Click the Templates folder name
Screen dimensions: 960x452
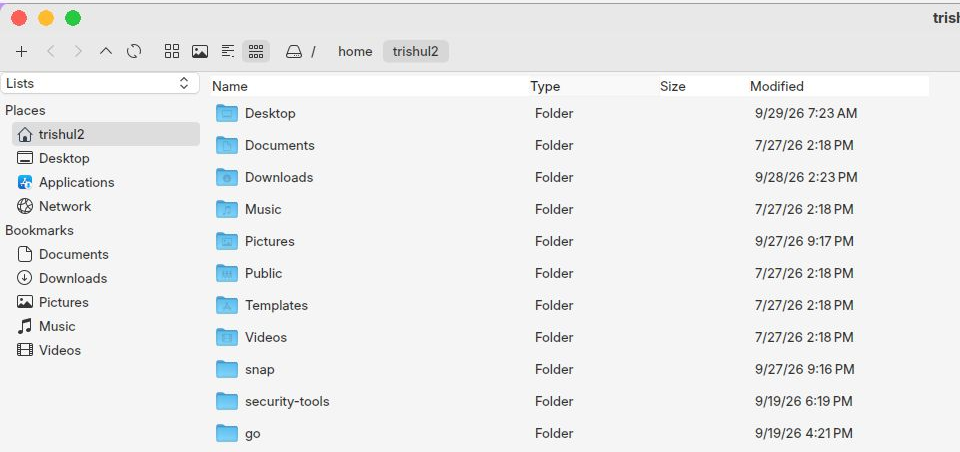tap(276, 305)
